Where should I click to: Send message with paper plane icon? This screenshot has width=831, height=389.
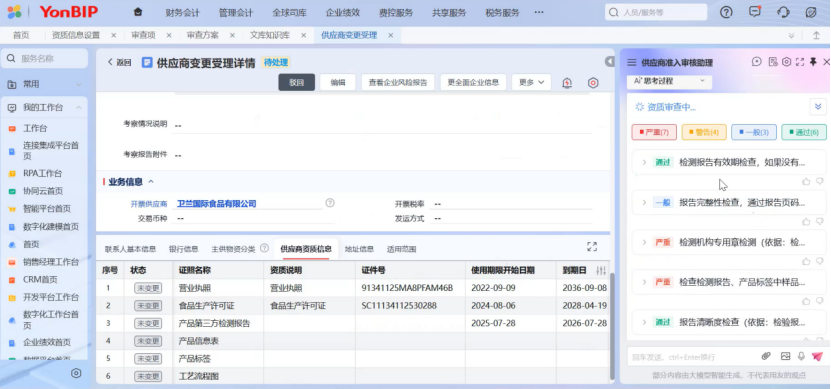(817, 356)
